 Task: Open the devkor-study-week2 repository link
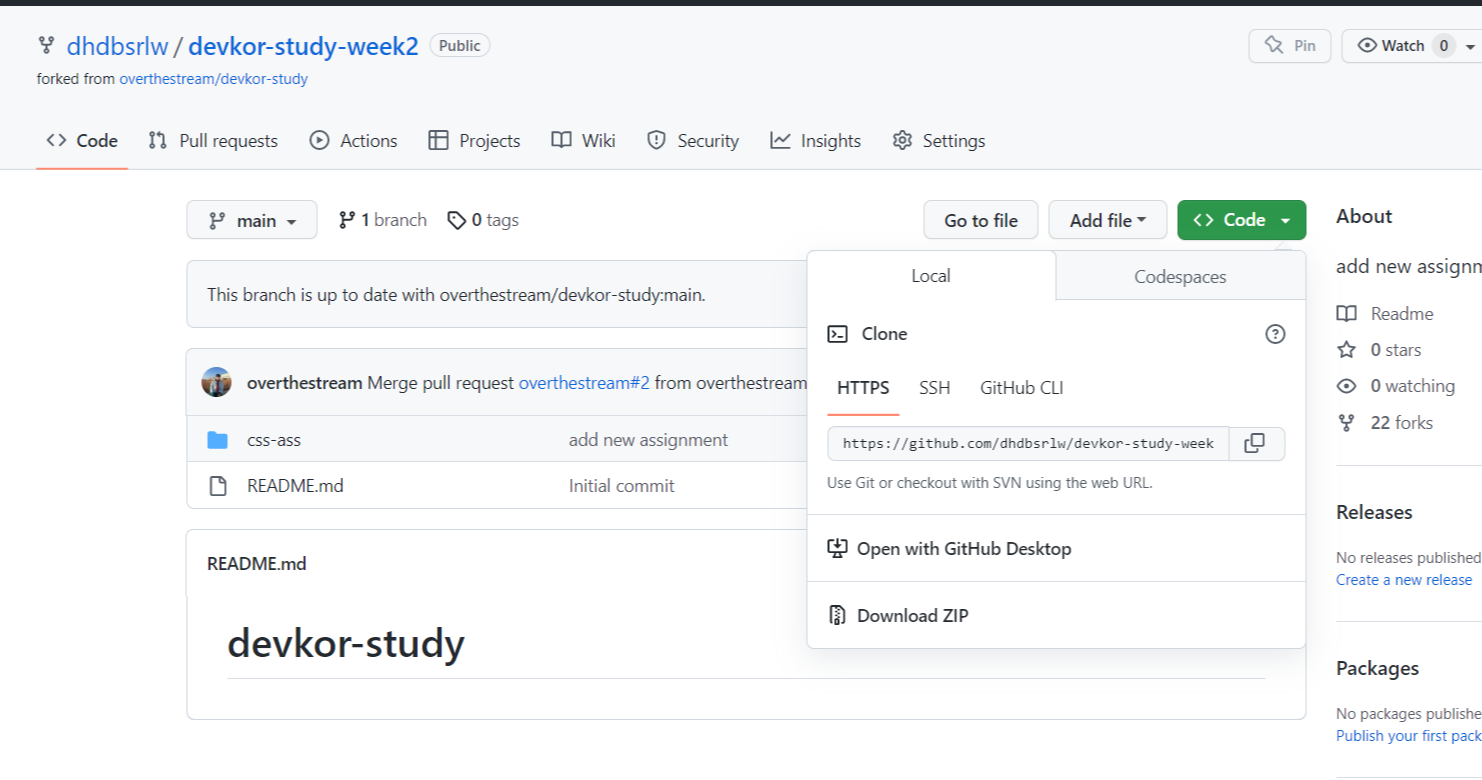[304, 46]
